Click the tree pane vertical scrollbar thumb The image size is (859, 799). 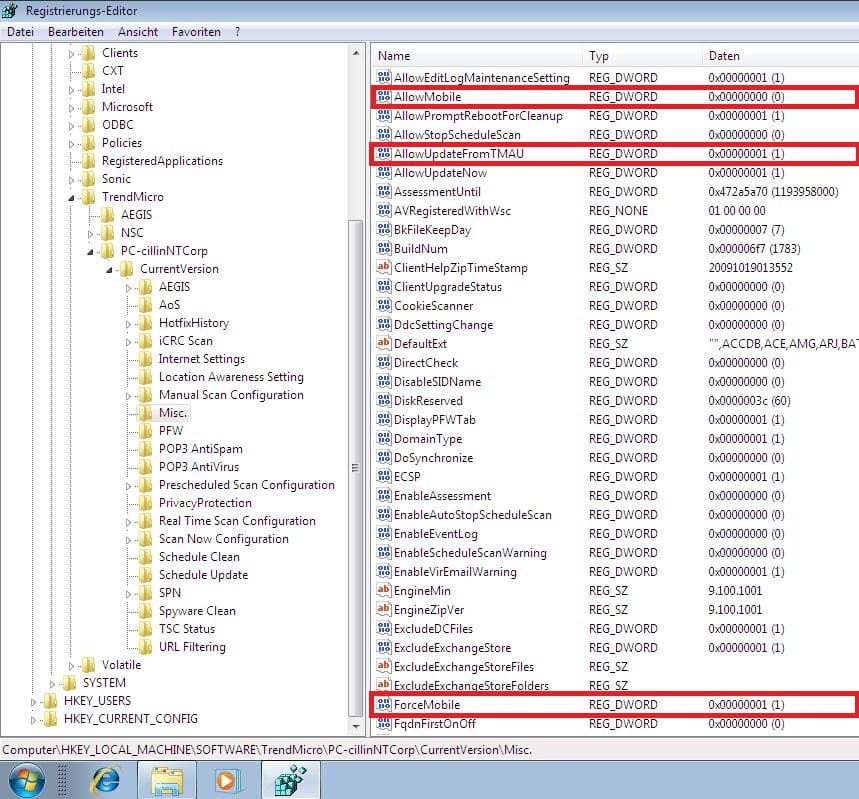click(356, 468)
